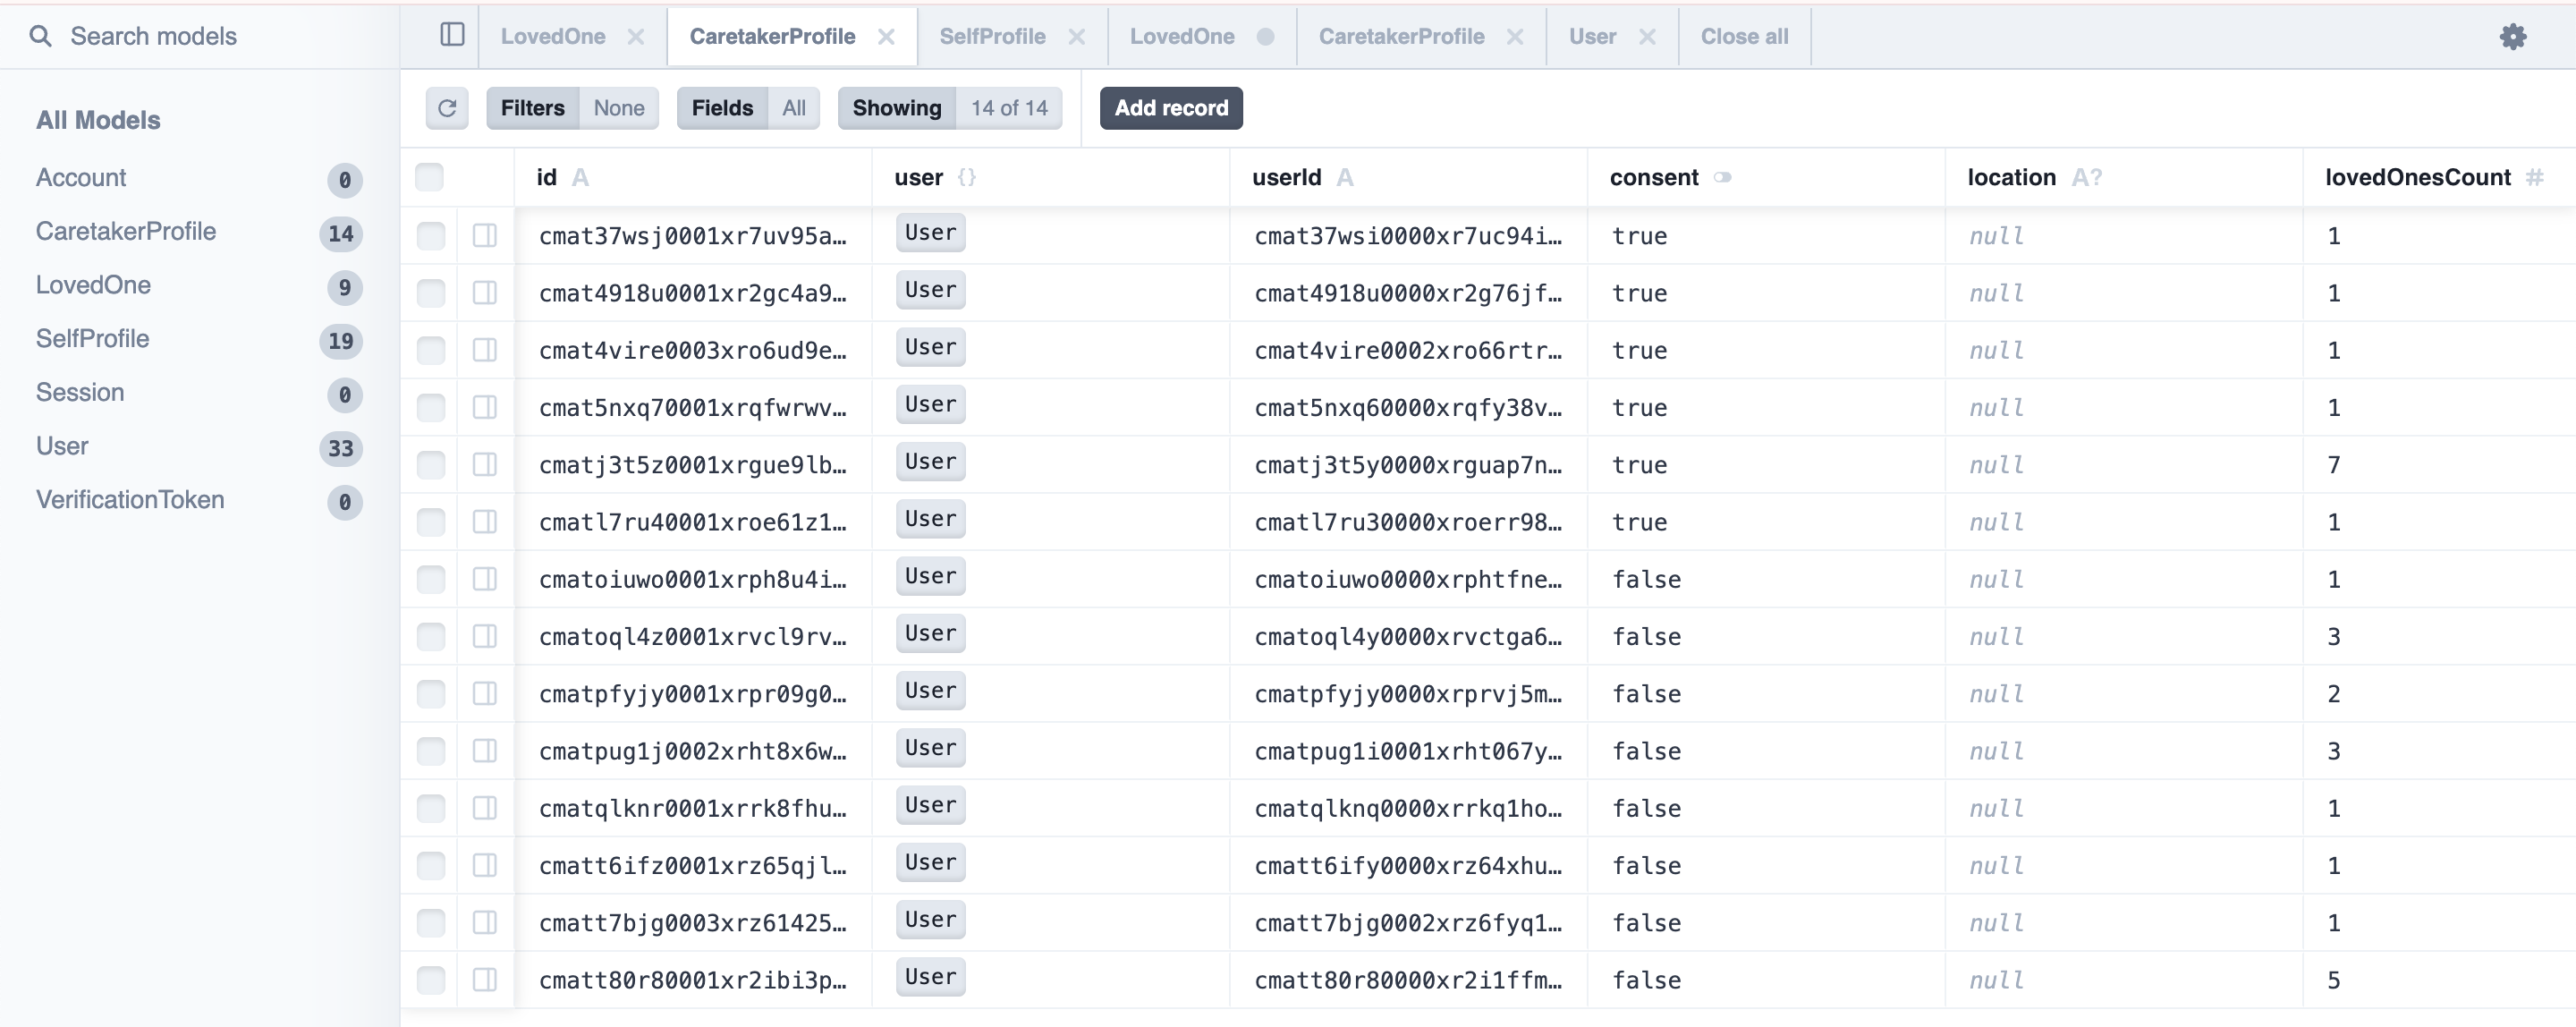Switch to the SelfProfile tab
This screenshot has width=2576, height=1027.
click(992, 37)
